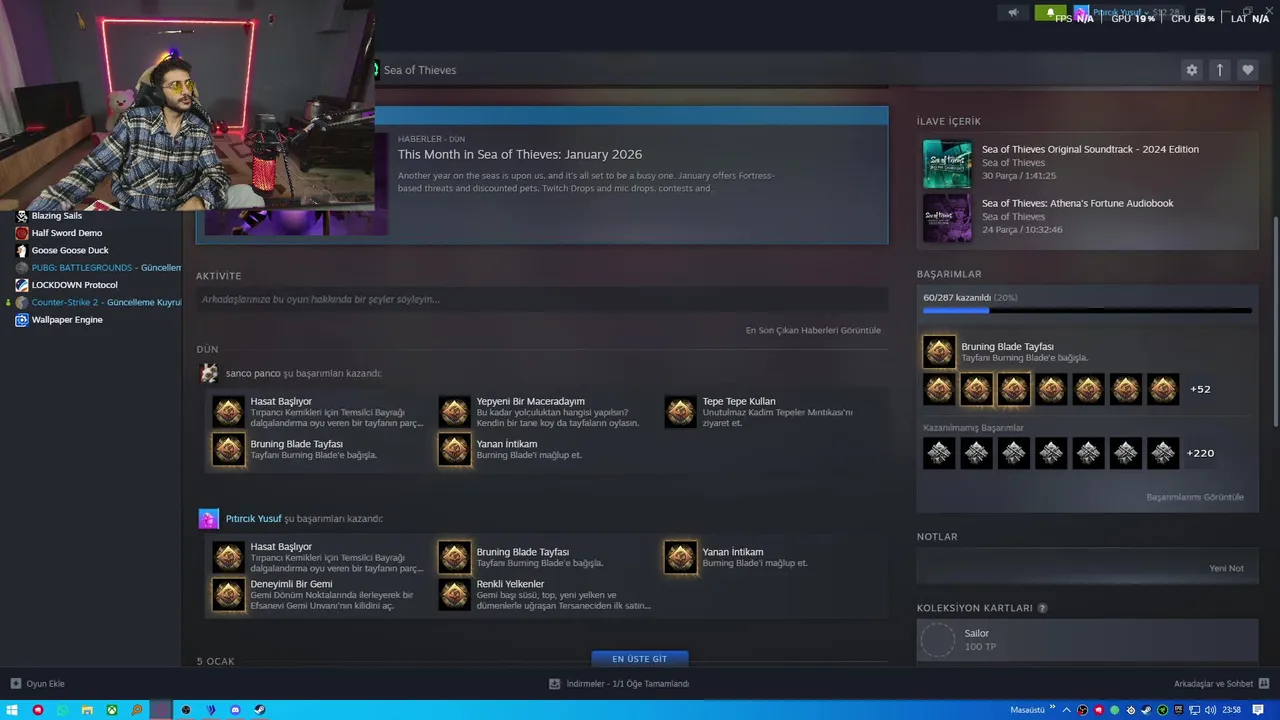Viewport: 1280px width, 720px height.
Task: Click sanco panco username link
Action: [253, 373]
